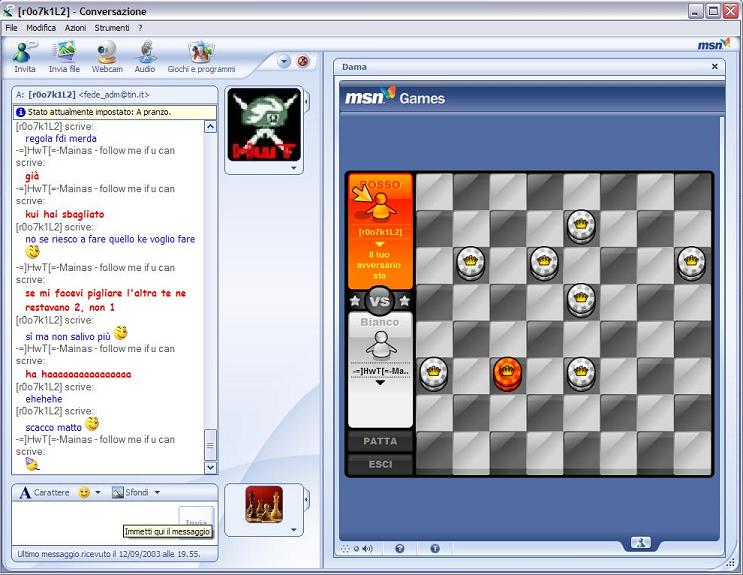Maximize the Conversazione window
Screen dimensions: 743x575
tap(713, 11)
